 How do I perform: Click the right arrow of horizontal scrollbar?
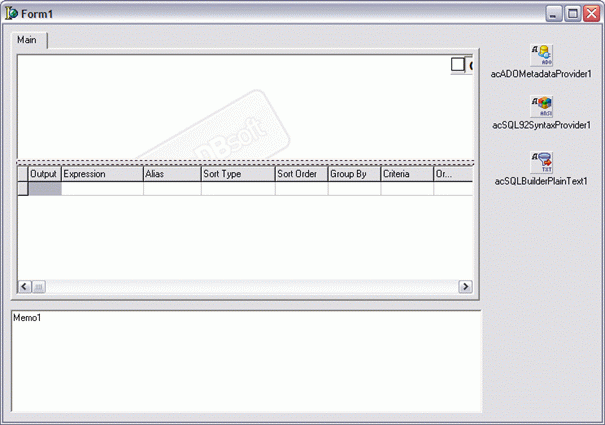(x=465, y=287)
